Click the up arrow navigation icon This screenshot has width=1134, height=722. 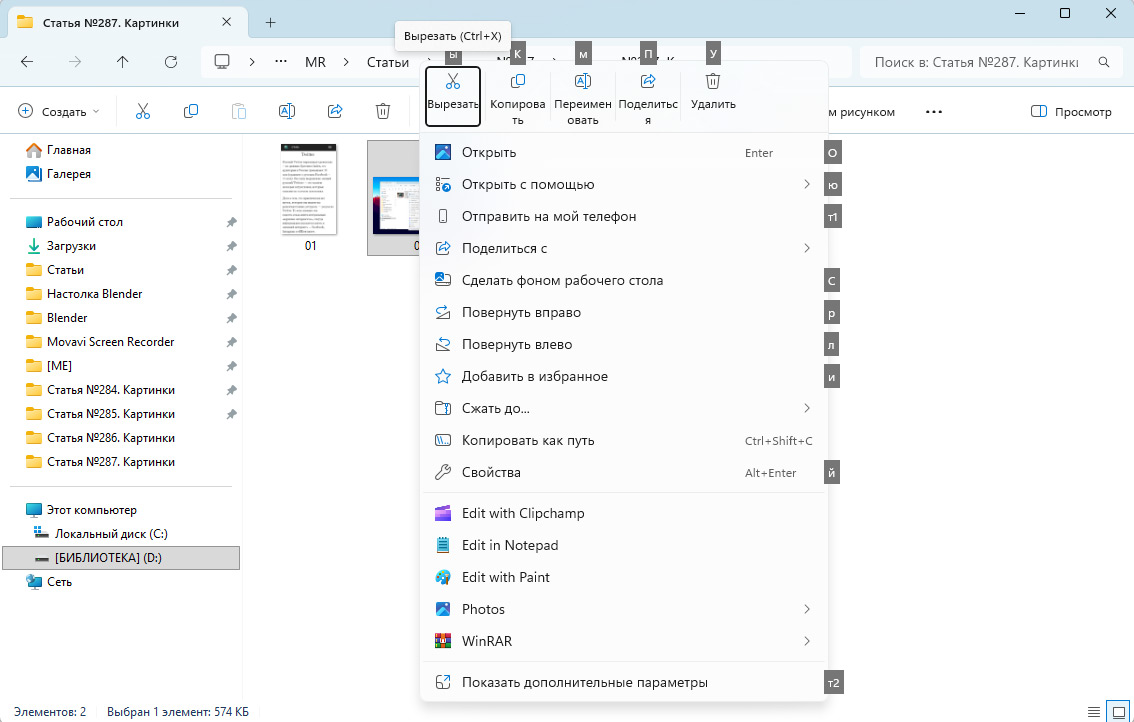pos(123,62)
